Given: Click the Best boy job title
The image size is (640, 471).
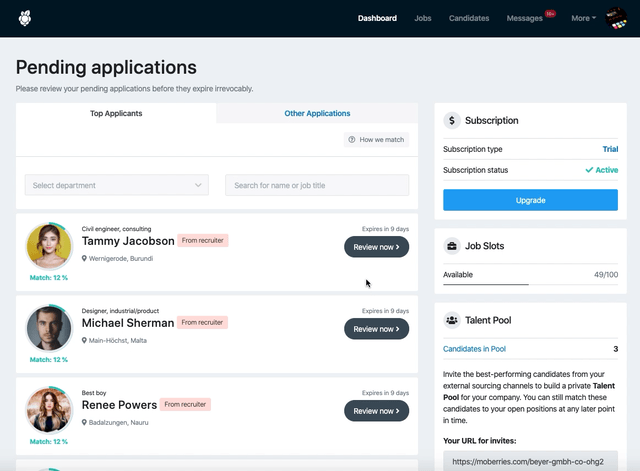Looking at the screenshot, I should [94, 393].
